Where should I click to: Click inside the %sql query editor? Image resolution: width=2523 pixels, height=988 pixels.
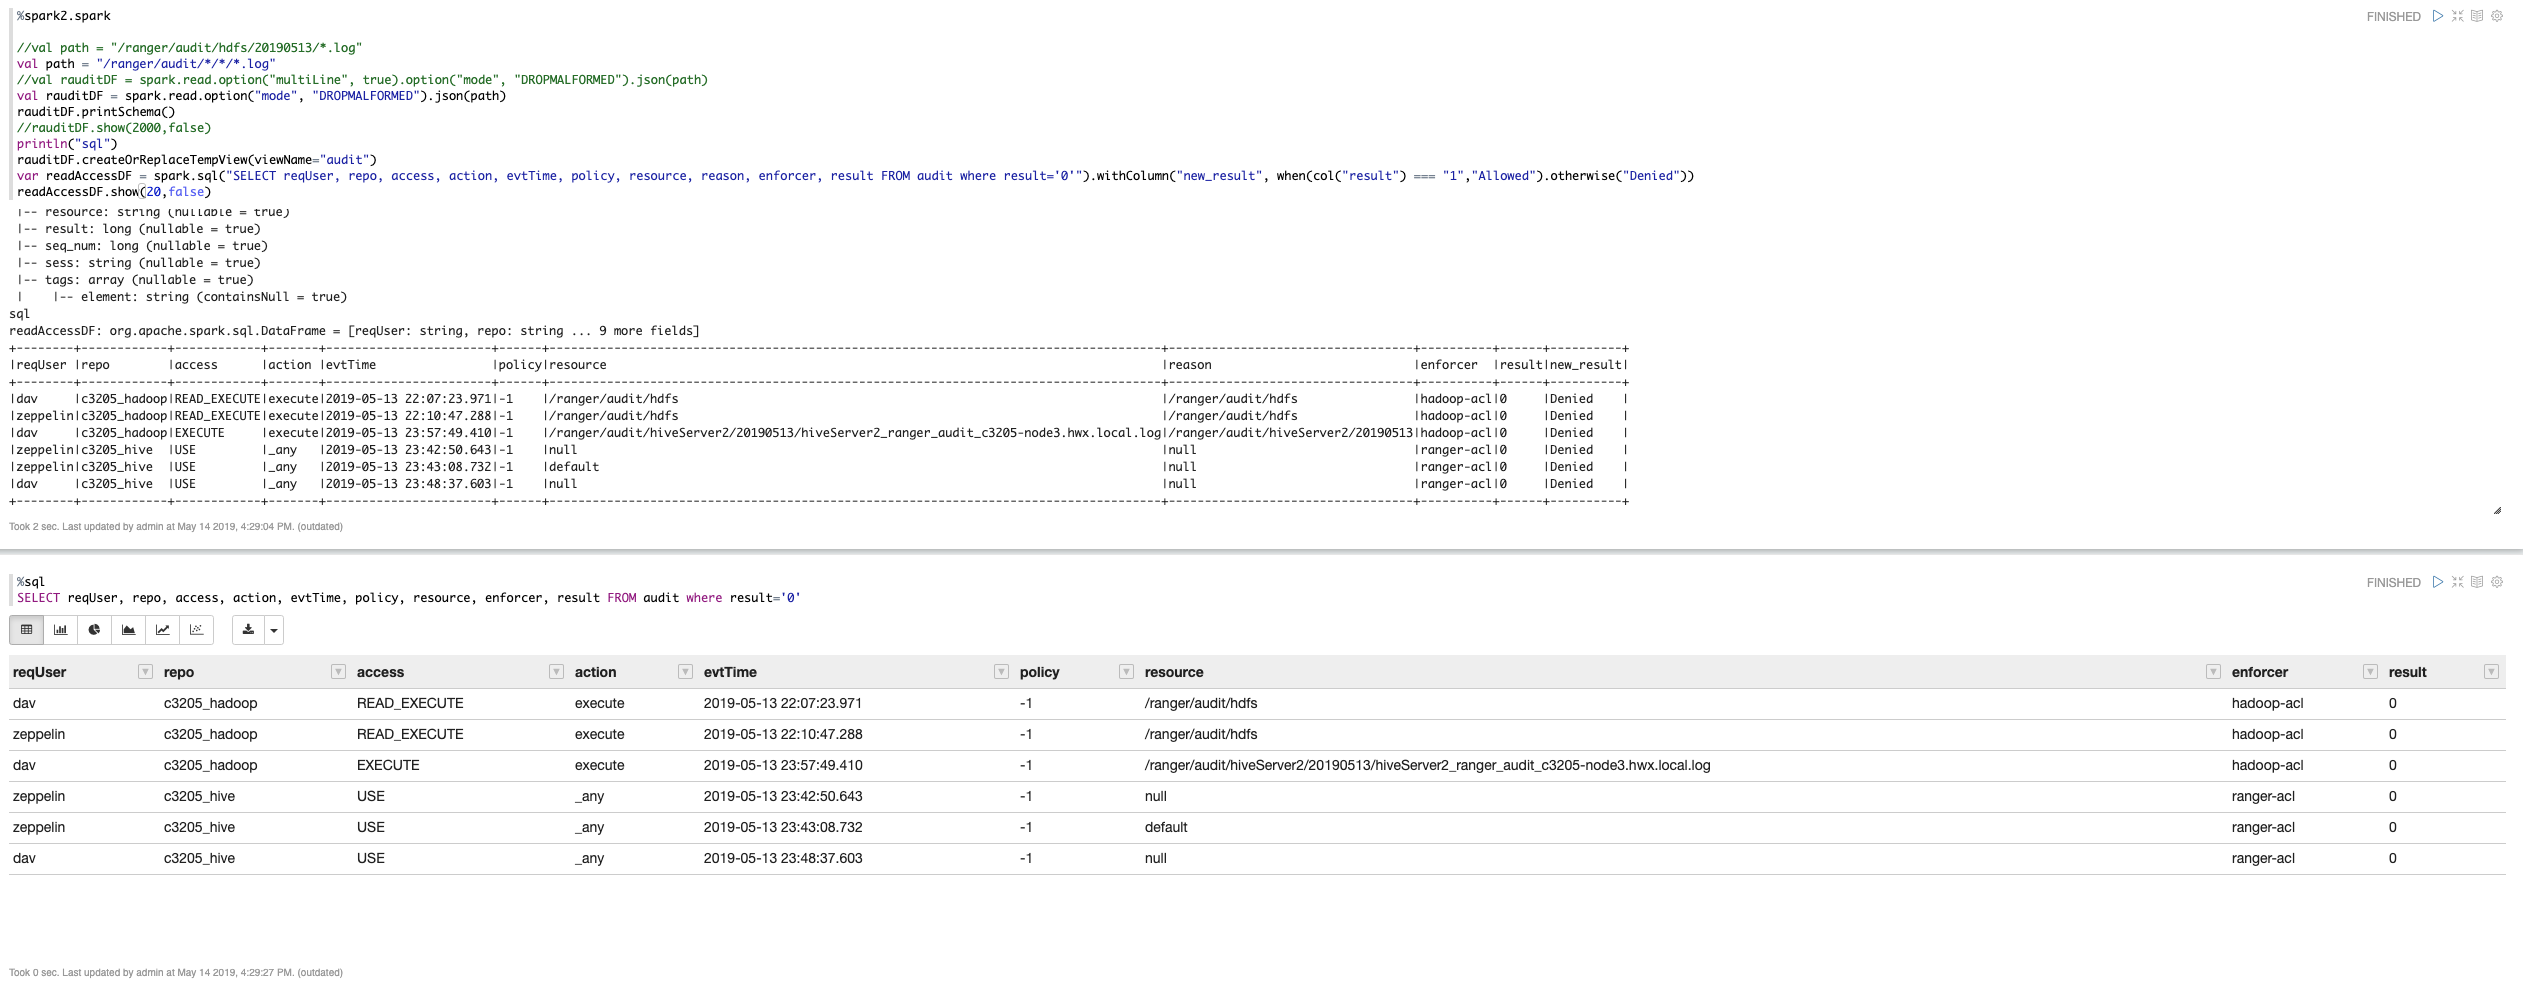click(400, 597)
